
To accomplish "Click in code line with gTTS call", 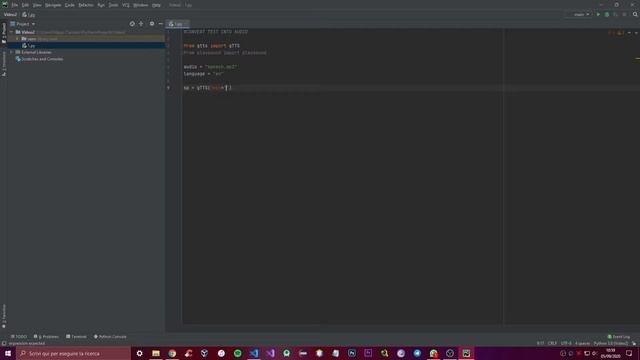I will pos(208,88).
